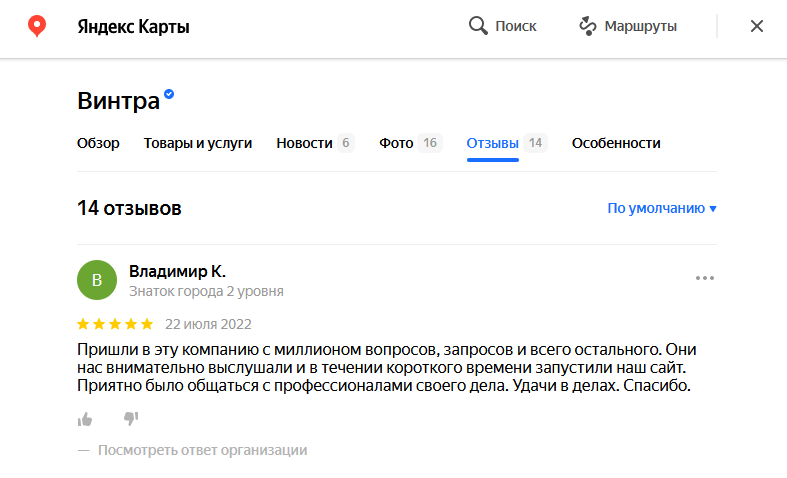Click the reviewer name Владимир К.
The height and width of the screenshot is (478, 787).
pyautogui.click(x=178, y=271)
